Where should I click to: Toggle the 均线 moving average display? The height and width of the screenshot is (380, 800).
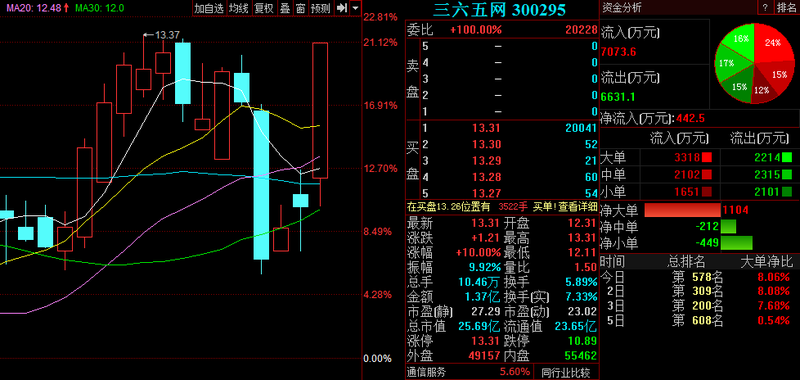point(238,8)
